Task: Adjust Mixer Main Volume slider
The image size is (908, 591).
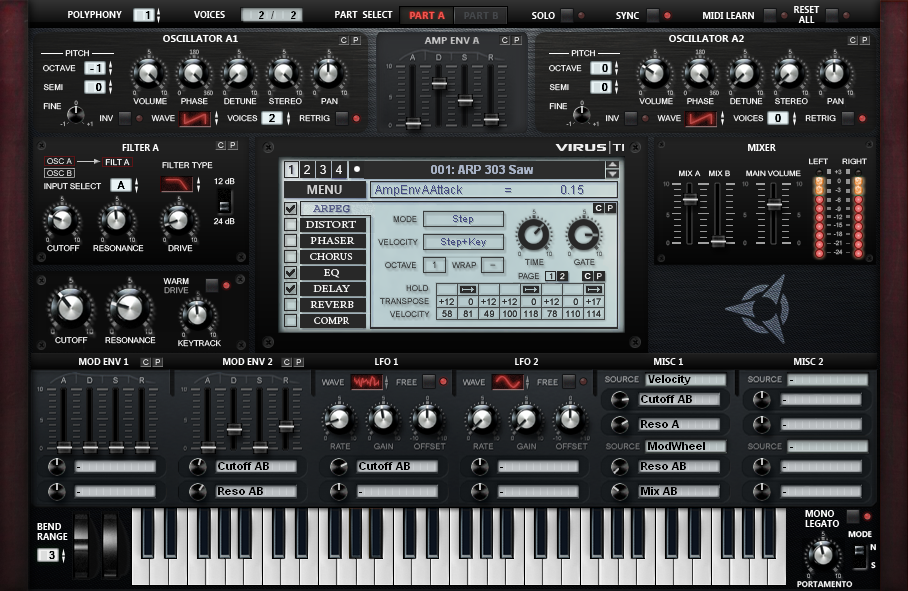Action: click(x=774, y=204)
